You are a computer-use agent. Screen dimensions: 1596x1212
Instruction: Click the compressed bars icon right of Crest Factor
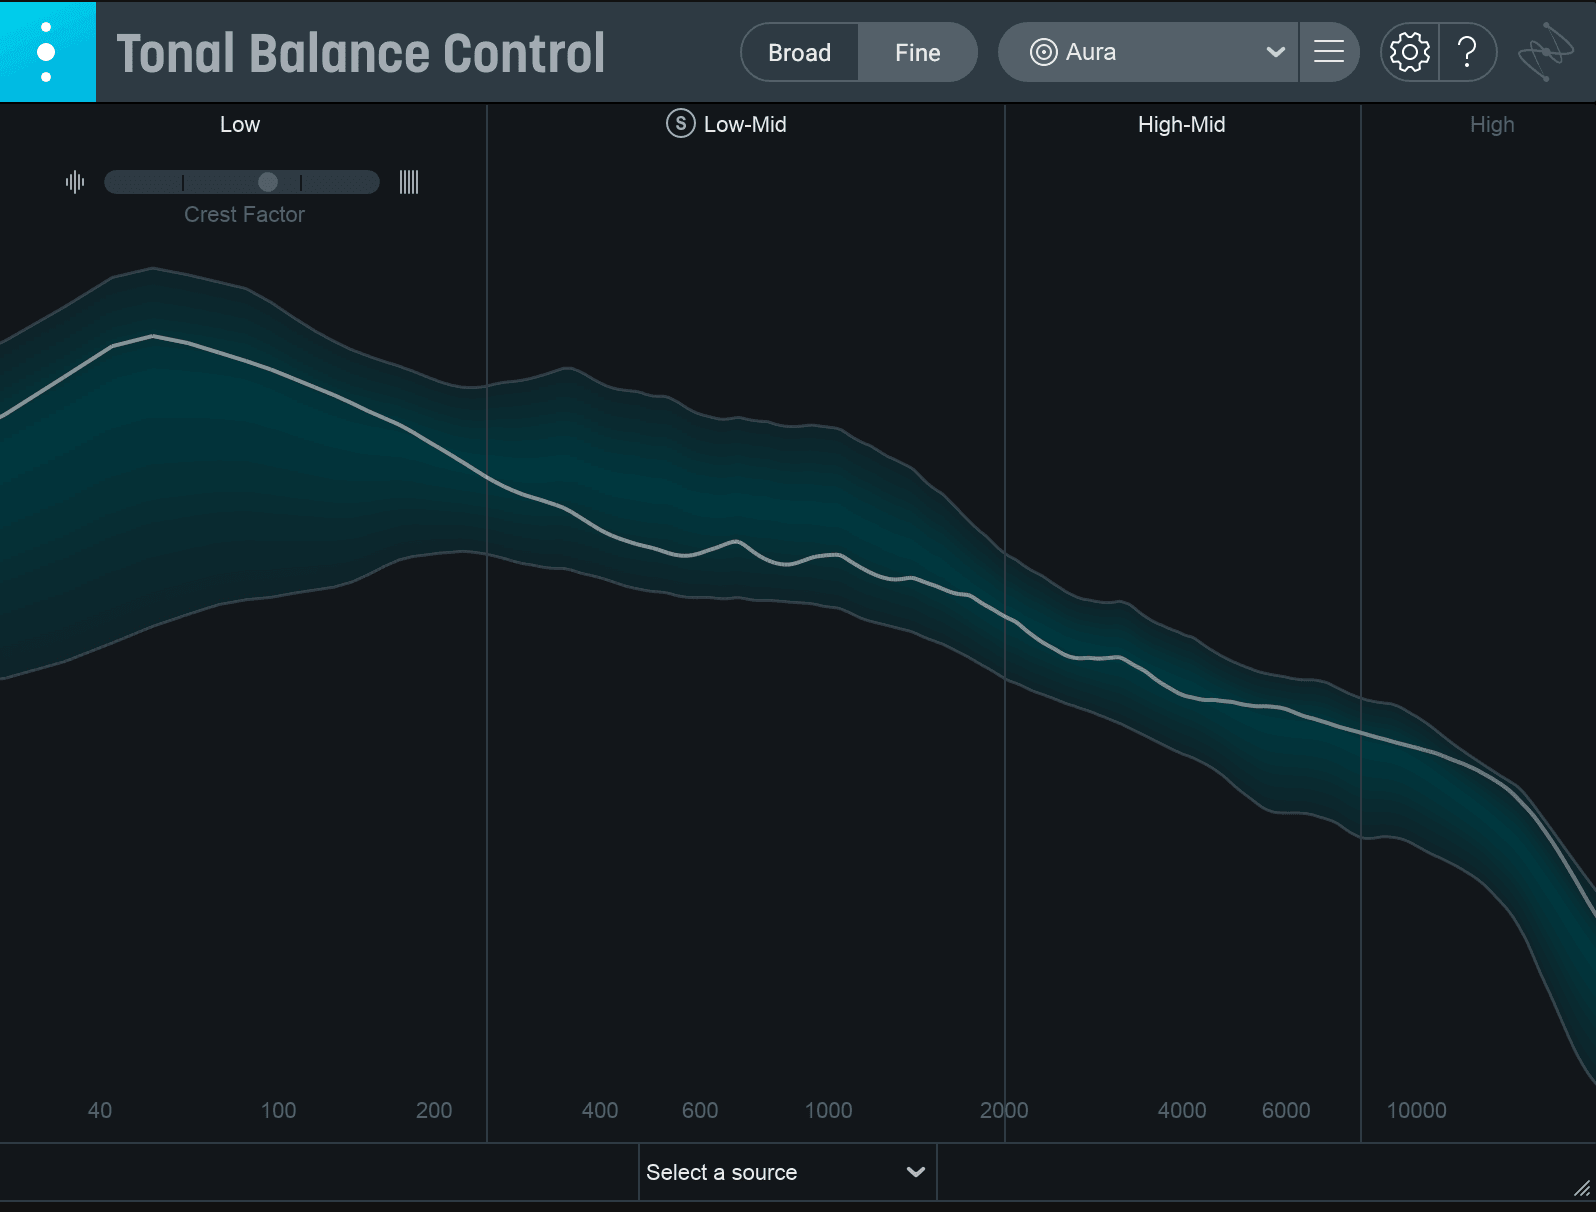coord(409,182)
